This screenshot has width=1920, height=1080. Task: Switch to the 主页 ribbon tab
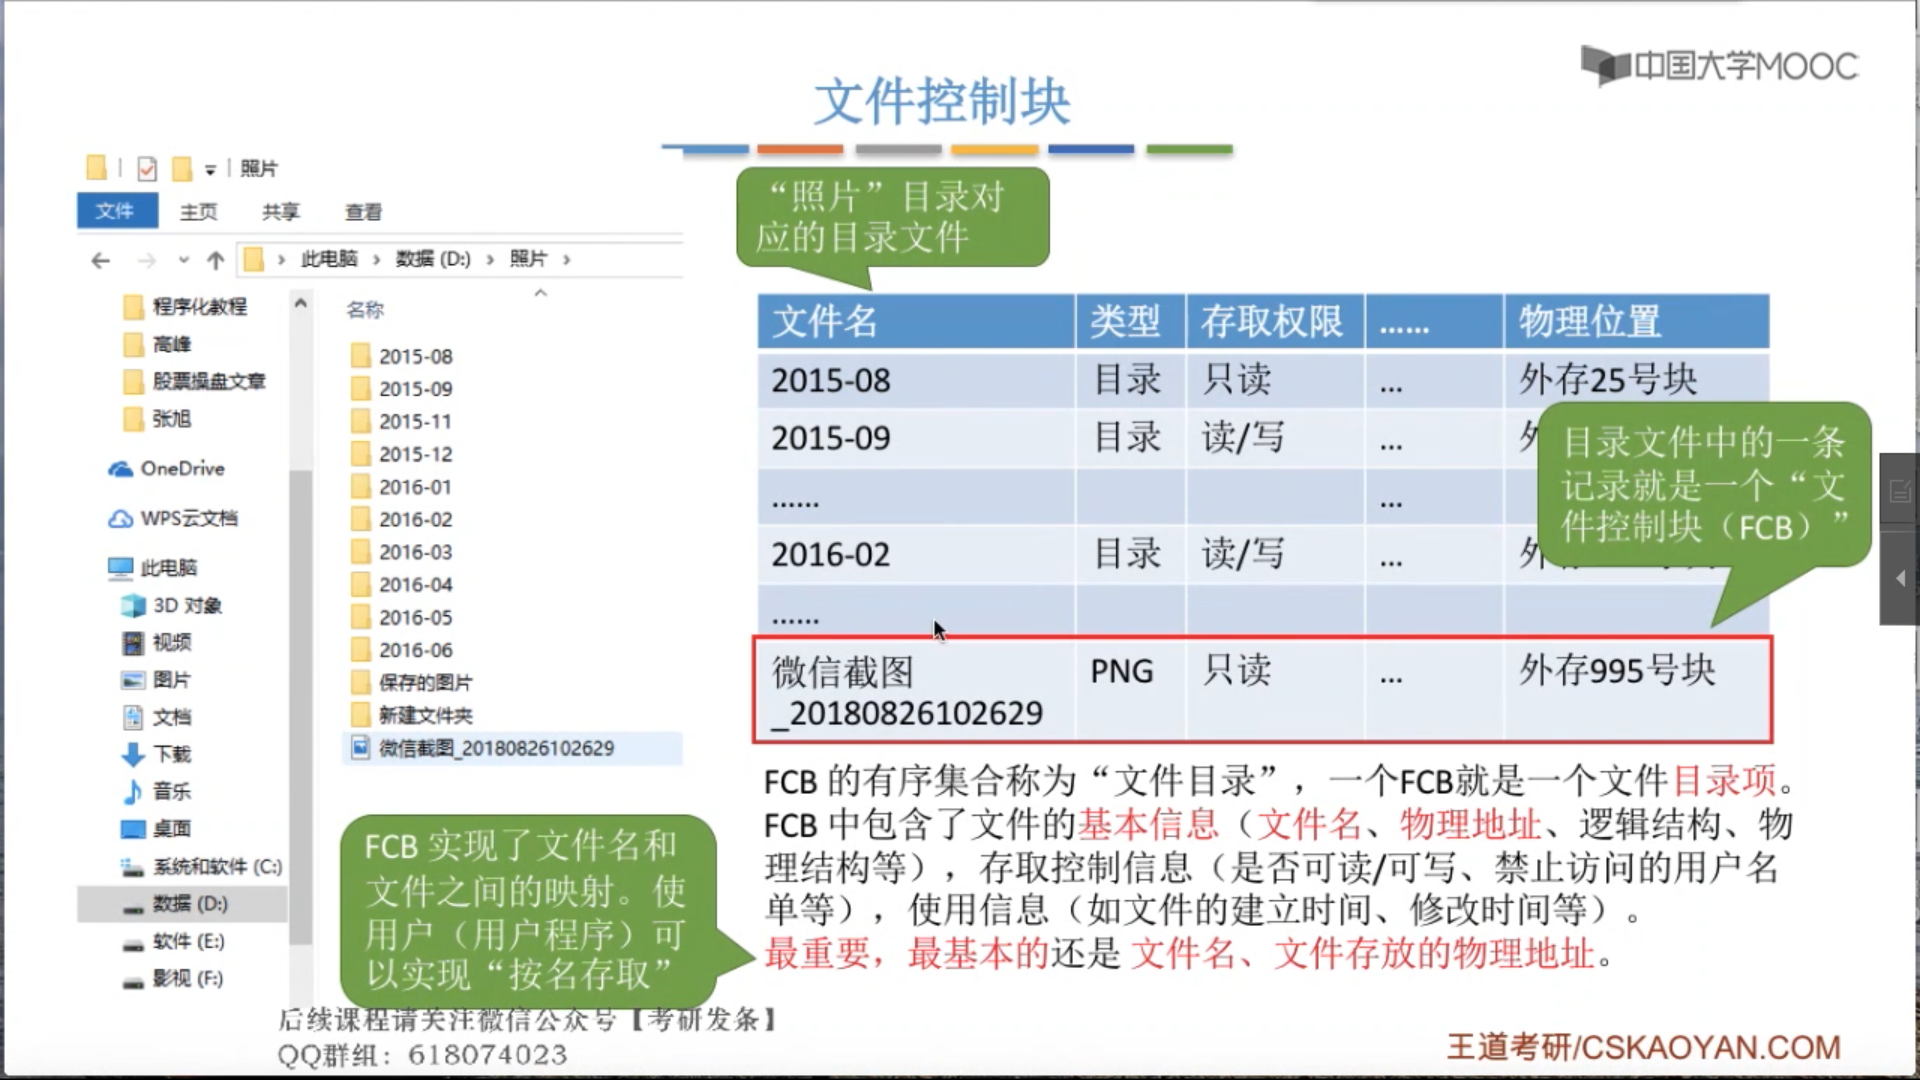[x=198, y=212]
